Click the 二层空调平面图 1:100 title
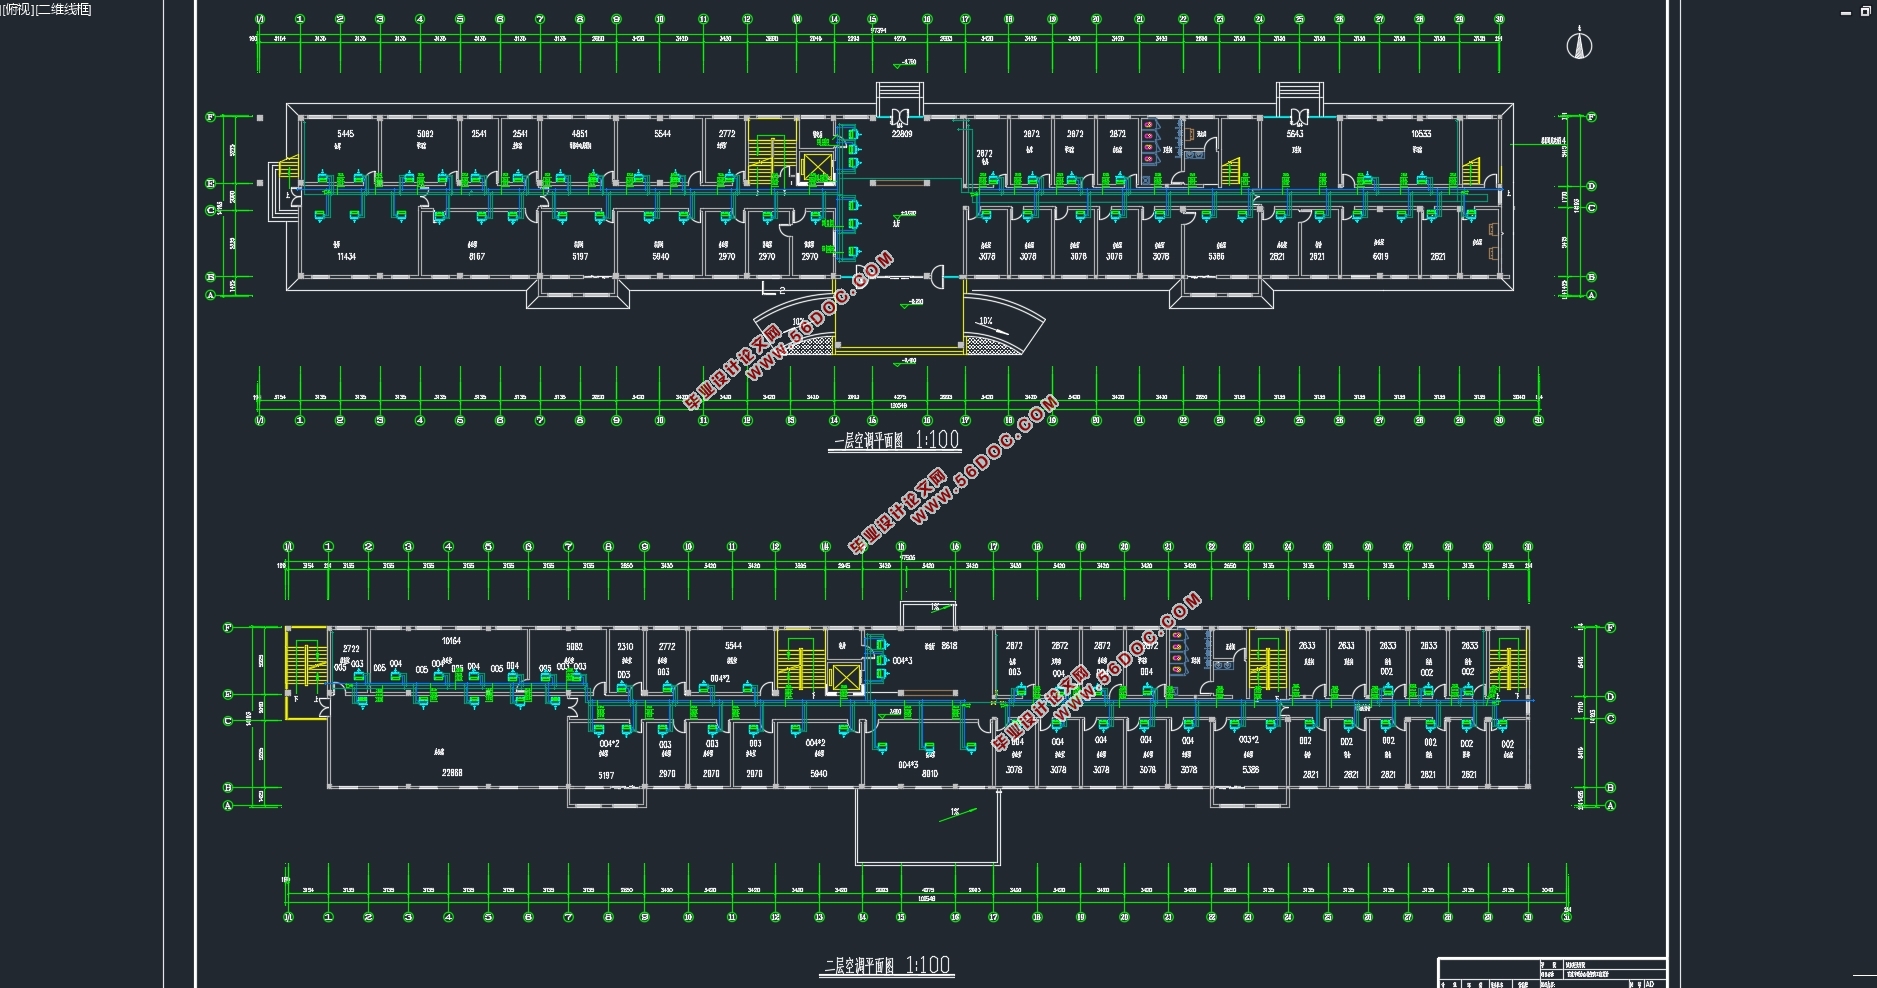The height and width of the screenshot is (988, 1877). click(886, 965)
